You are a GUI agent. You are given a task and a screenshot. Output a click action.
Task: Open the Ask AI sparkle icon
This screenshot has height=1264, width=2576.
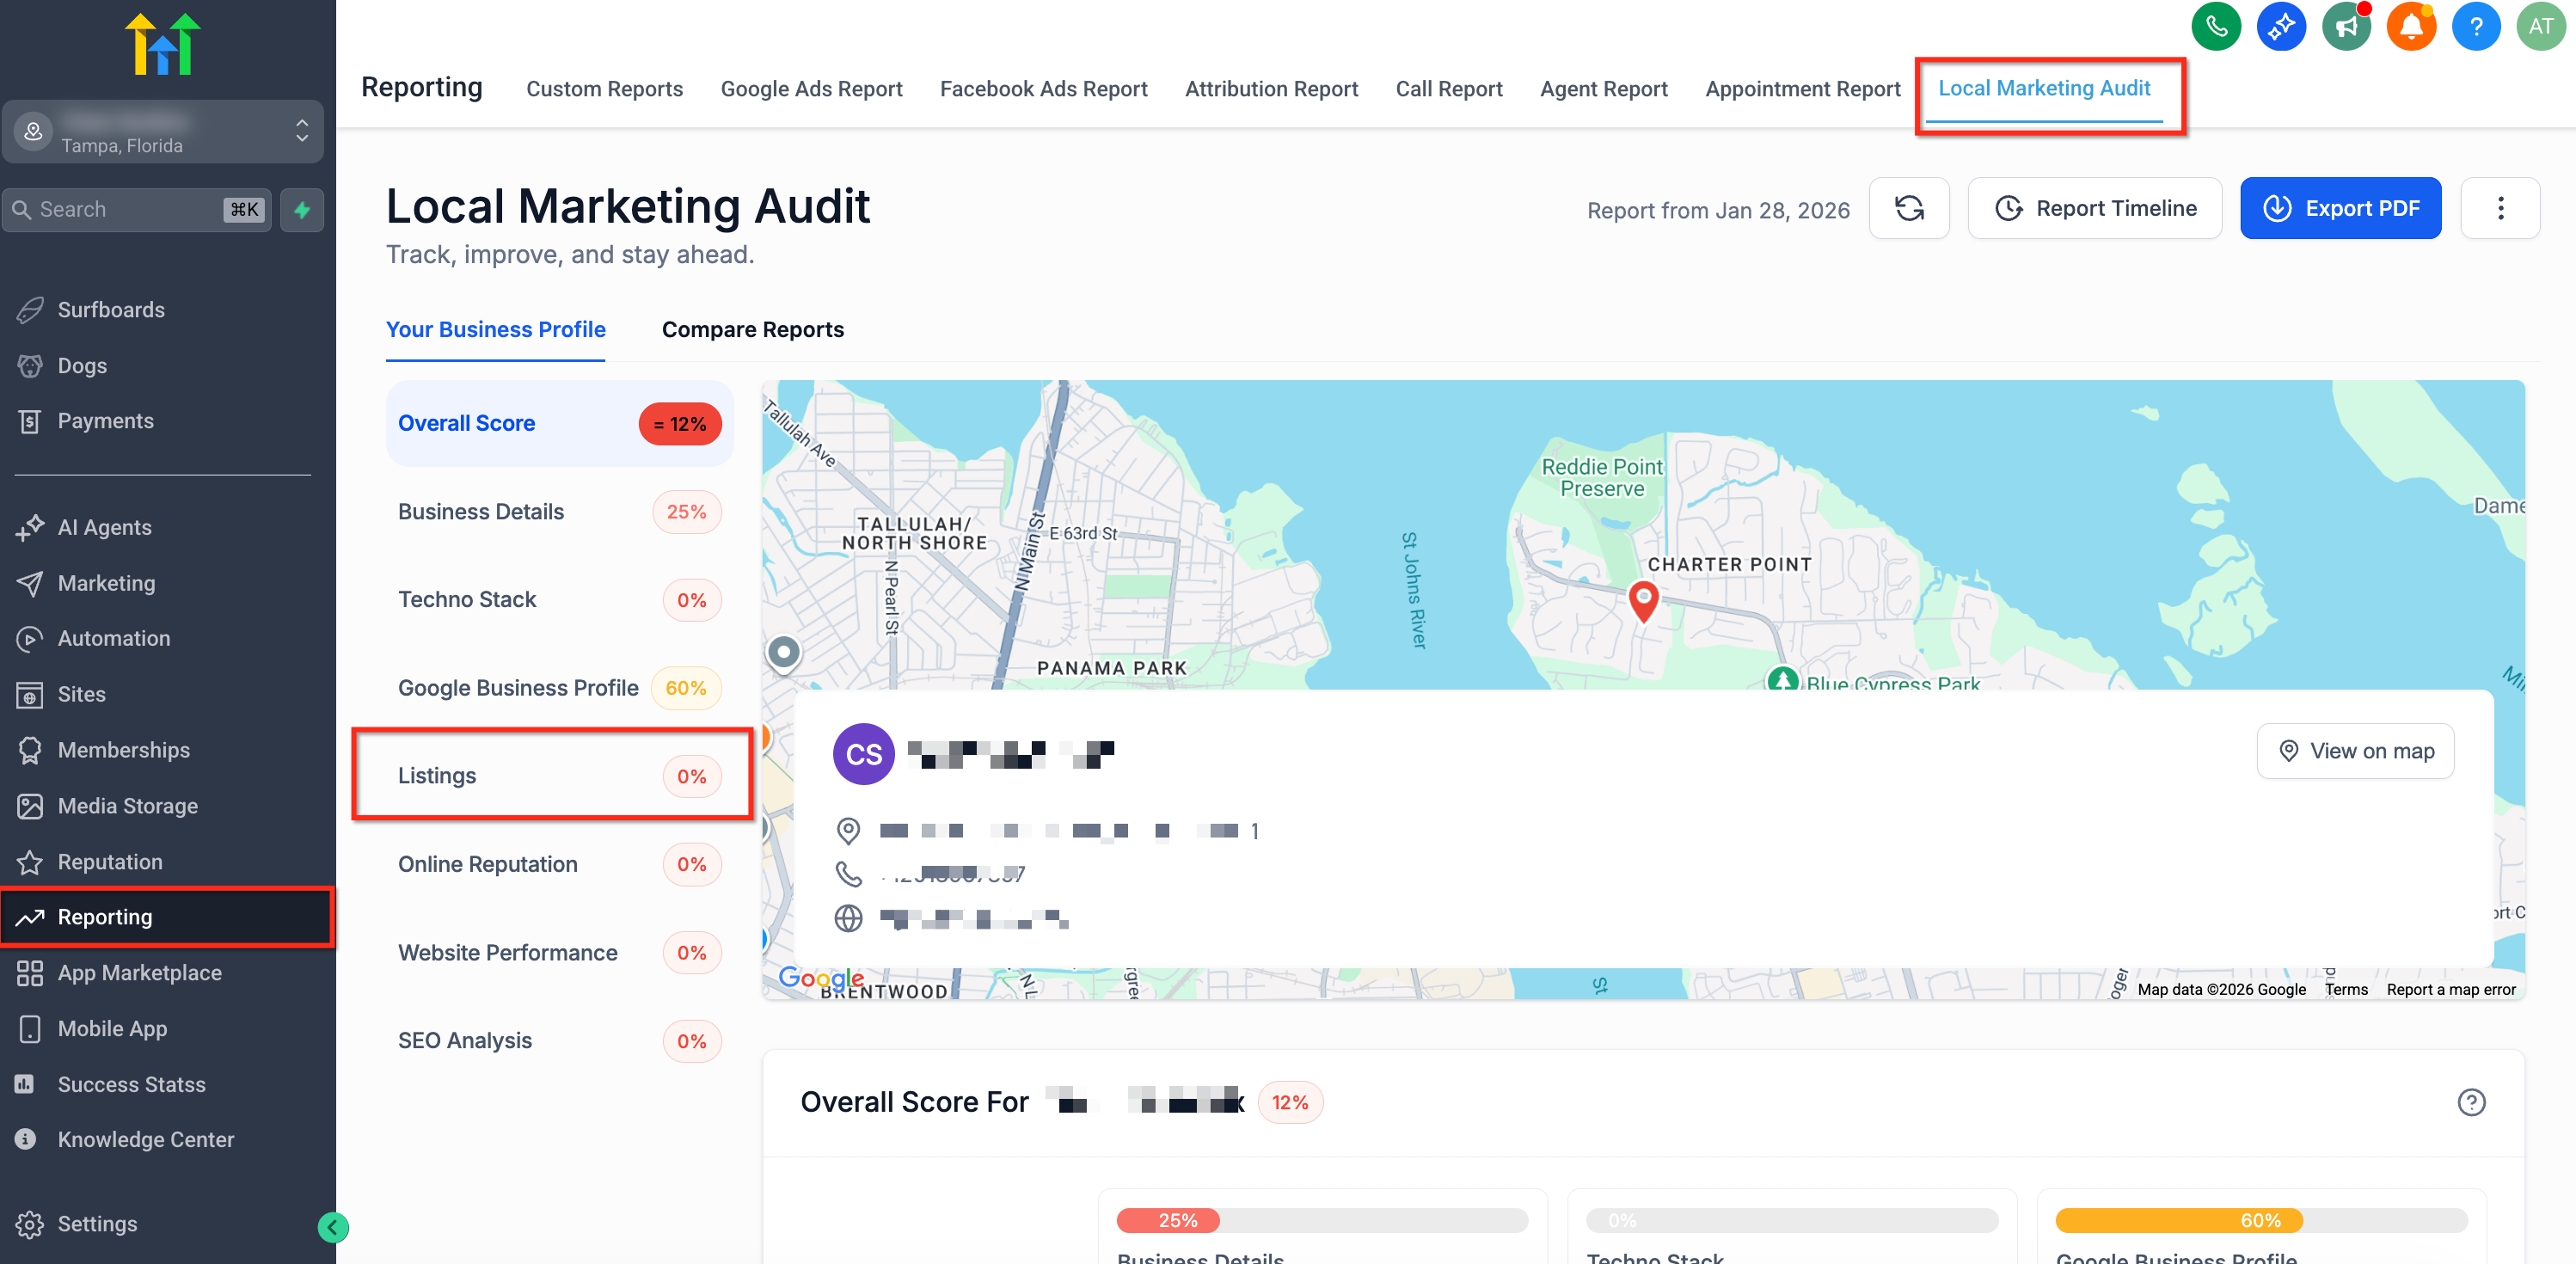(x=2280, y=27)
